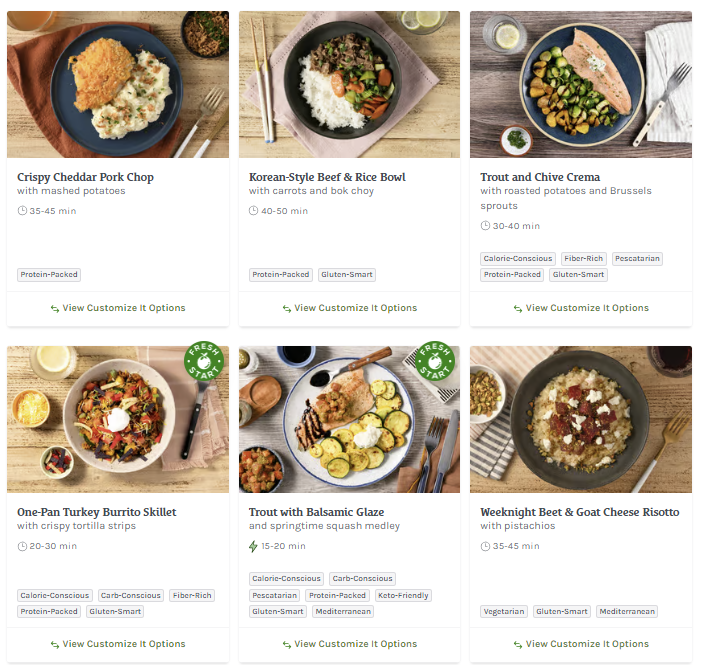
Task: Click the clock icon under Crispy Cheddar Pork Chop
Action: (x=22, y=211)
